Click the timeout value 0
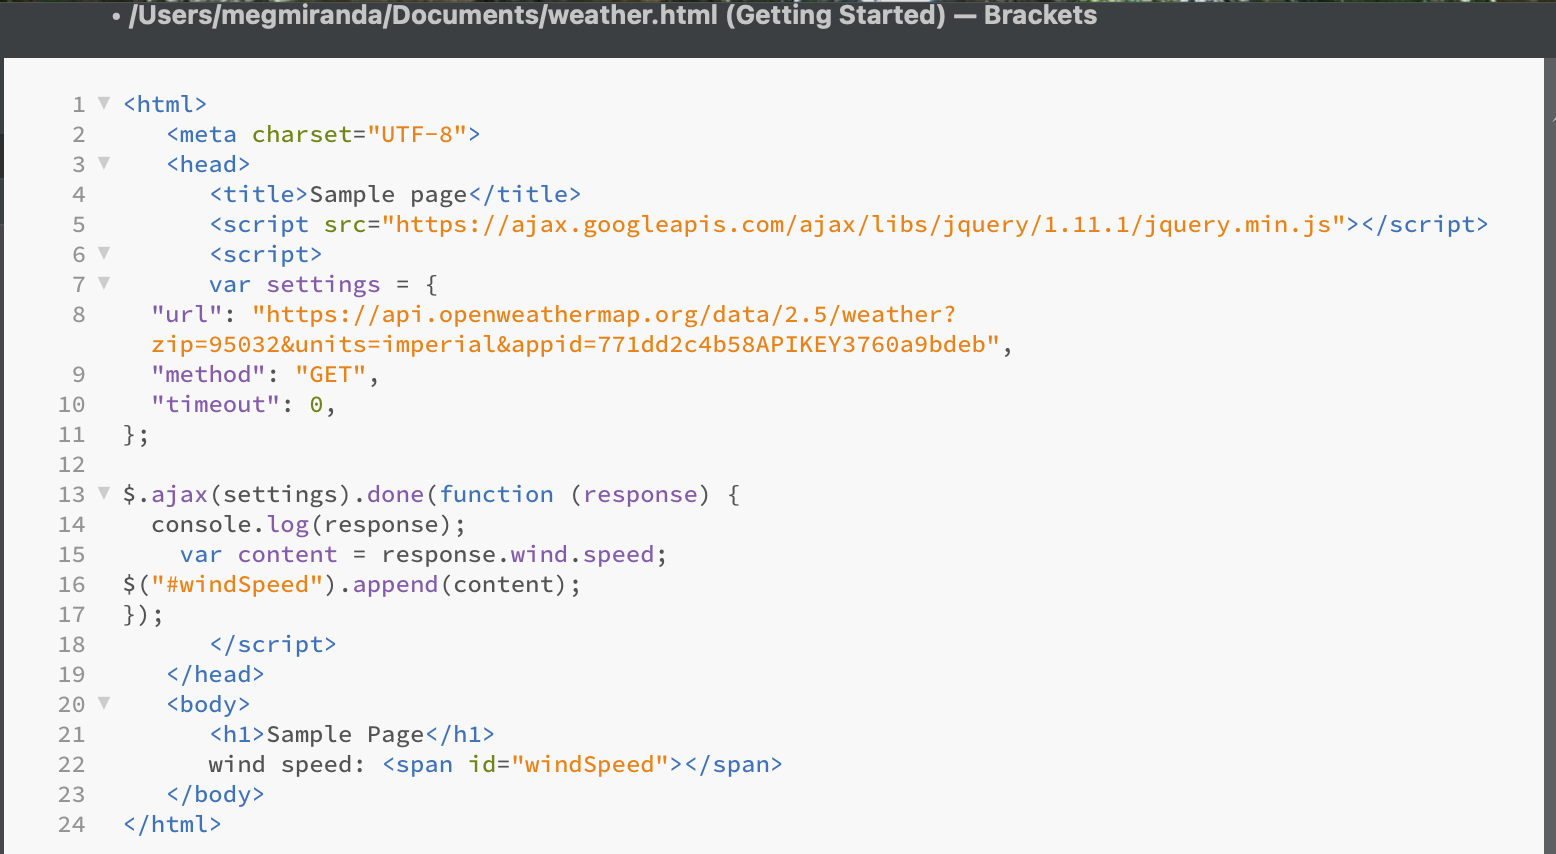Image resolution: width=1556 pixels, height=854 pixels. pos(316,405)
